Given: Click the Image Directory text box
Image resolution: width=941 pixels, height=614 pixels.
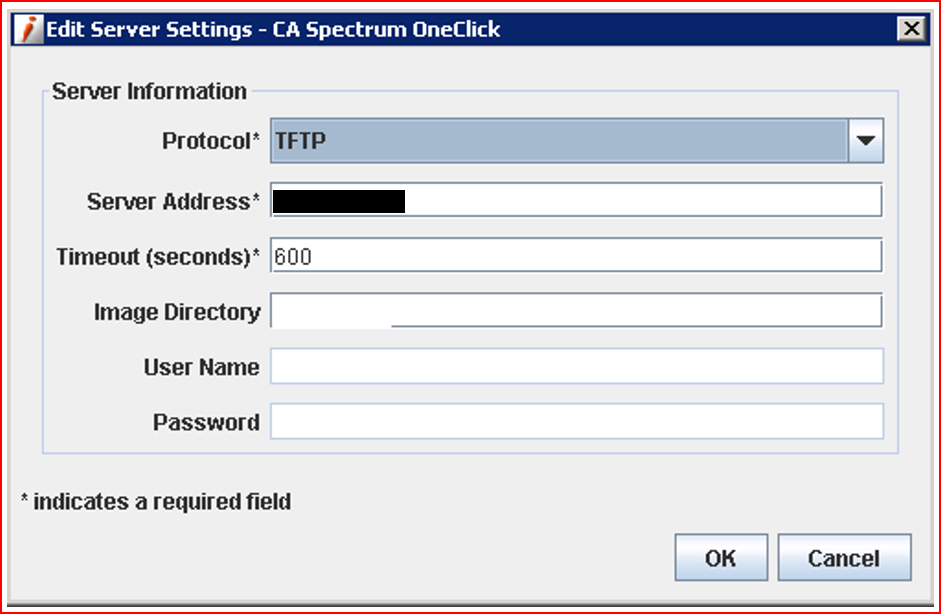Looking at the screenshot, I should (576, 311).
